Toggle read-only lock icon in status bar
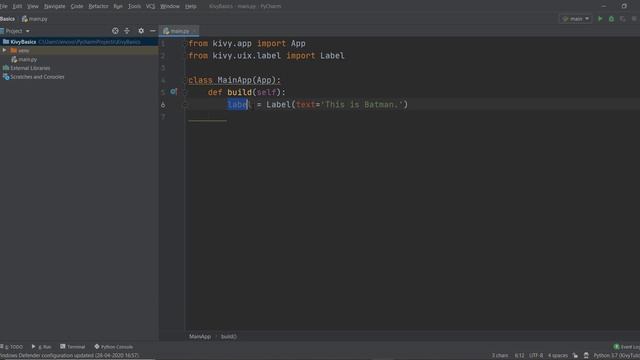The width and height of the screenshot is (640, 360). 575,356
